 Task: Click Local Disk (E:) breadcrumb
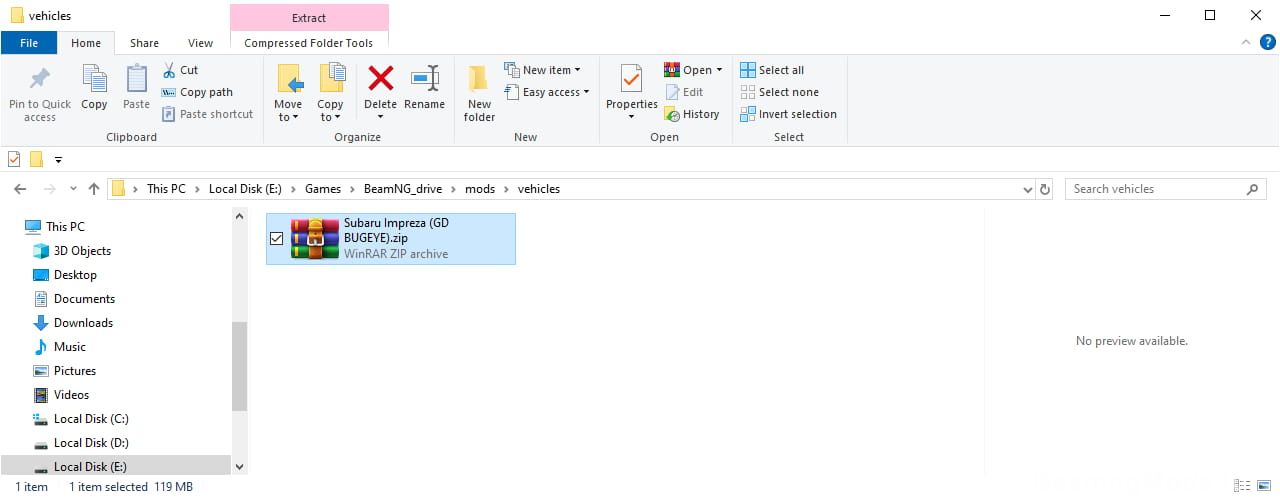coord(245,189)
